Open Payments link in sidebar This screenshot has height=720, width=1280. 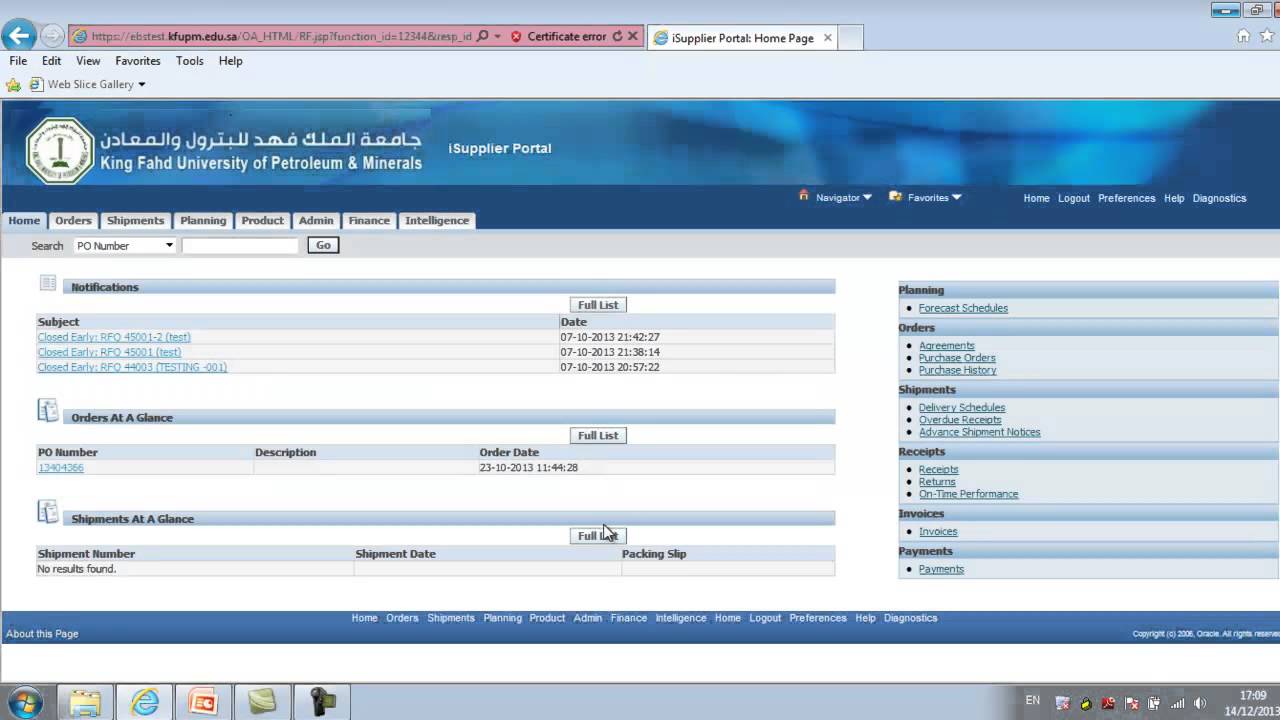click(x=941, y=569)
